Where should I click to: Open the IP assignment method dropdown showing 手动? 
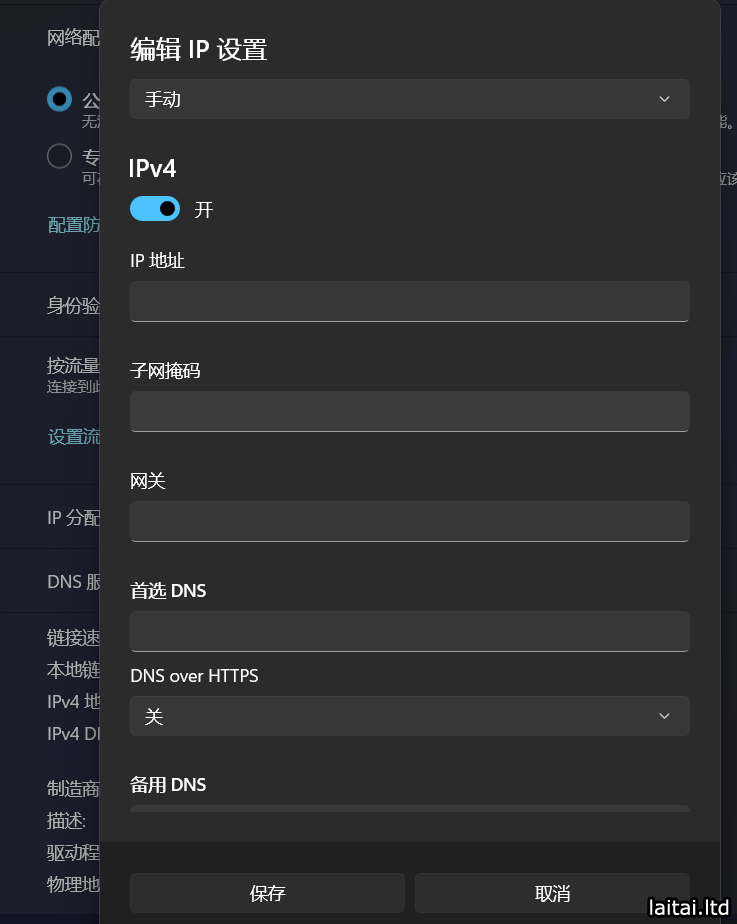point(410,99)
